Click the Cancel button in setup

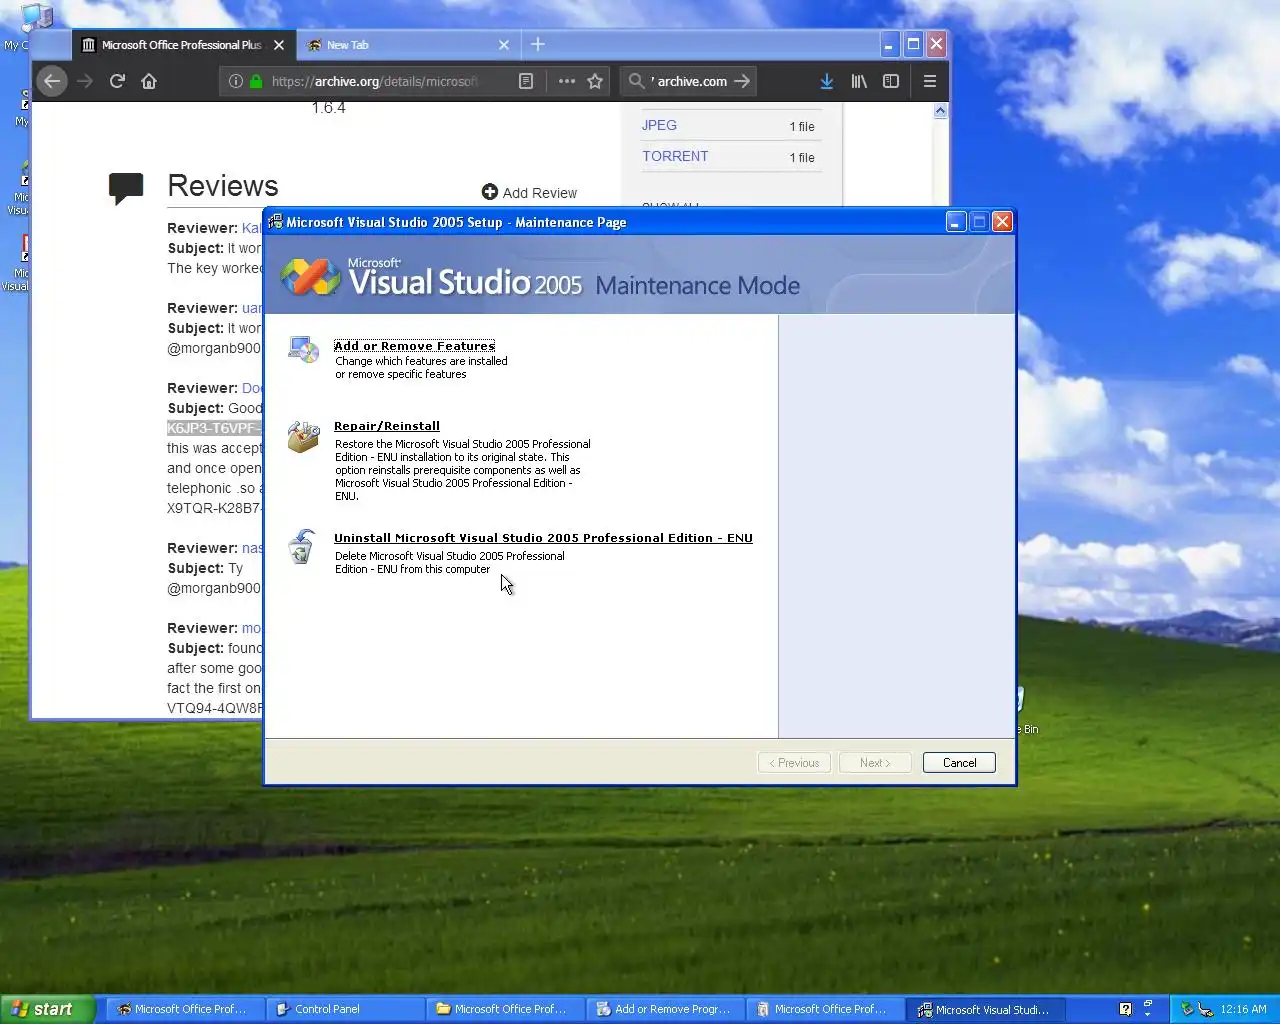coord(959,763)
